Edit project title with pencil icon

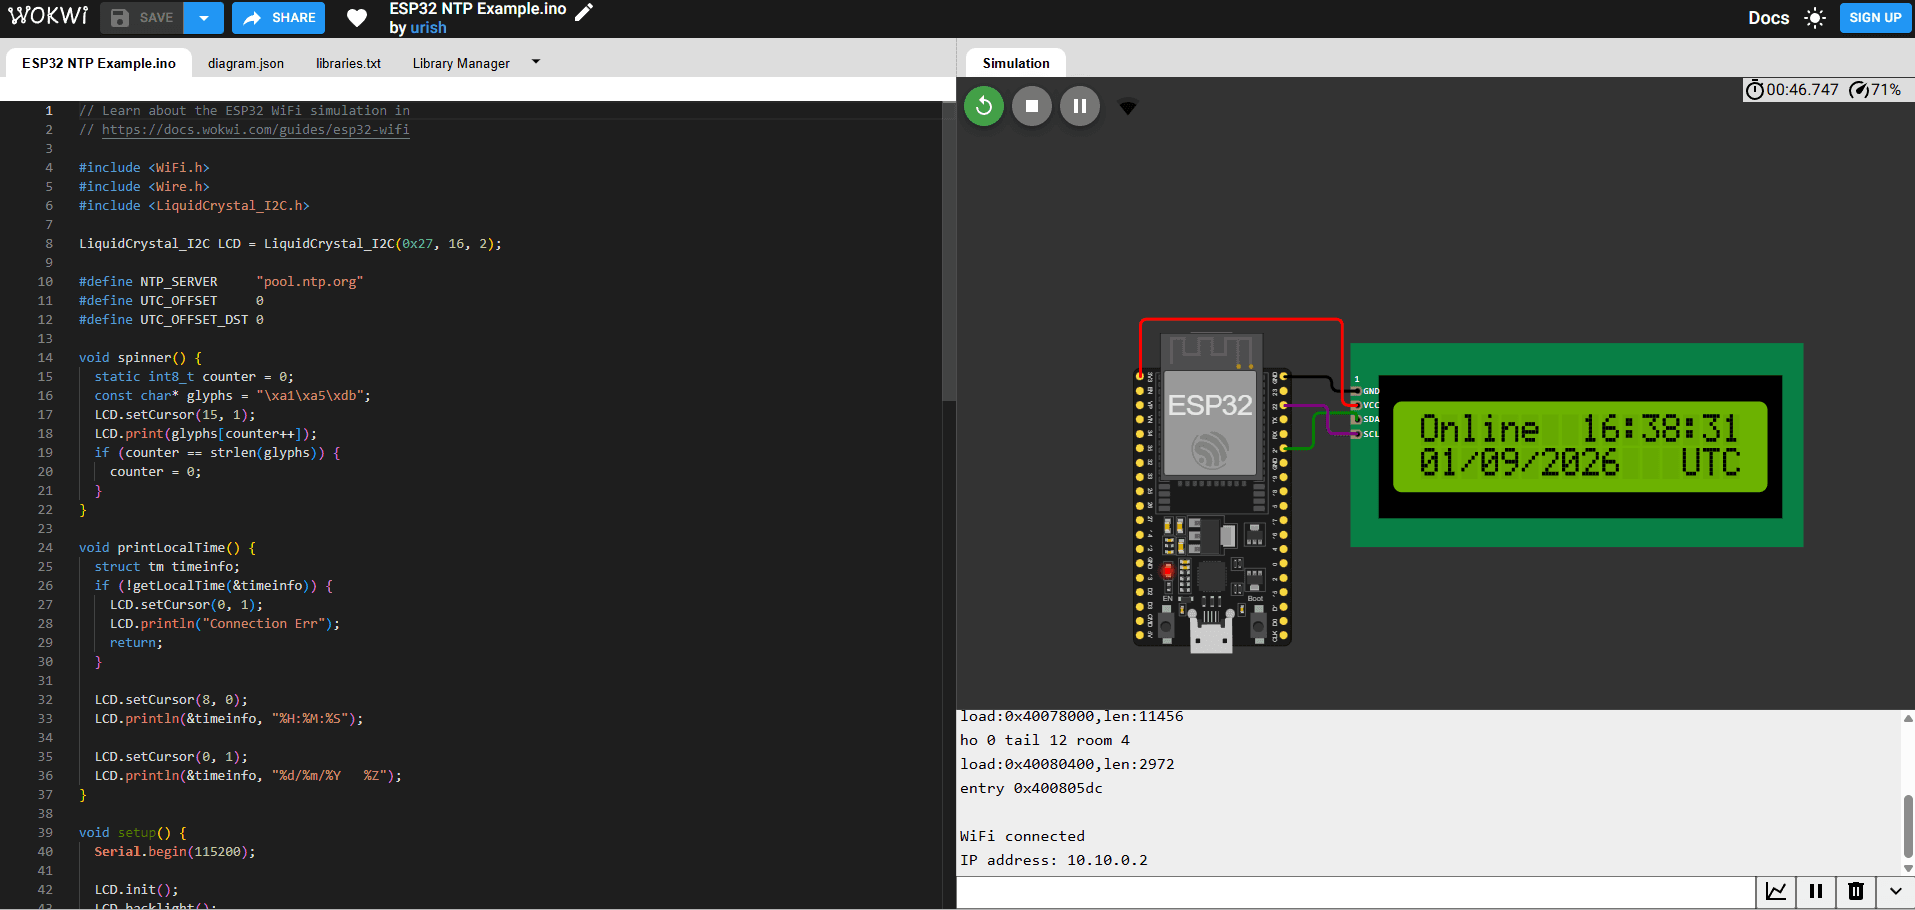pyautogui.click(x=584, y=11)
